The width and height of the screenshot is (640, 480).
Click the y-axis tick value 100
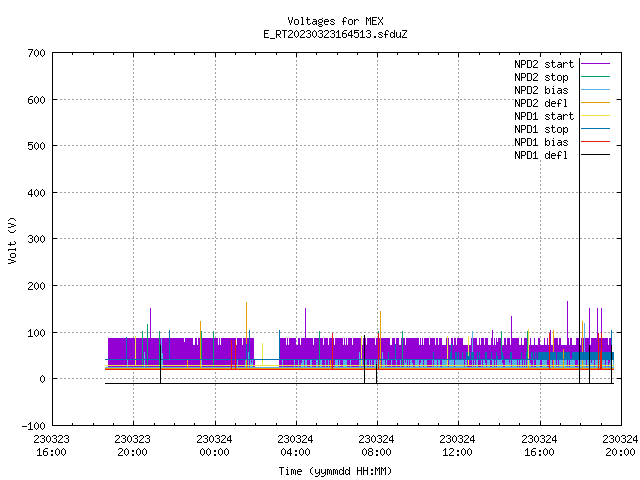tap(36, 333)
